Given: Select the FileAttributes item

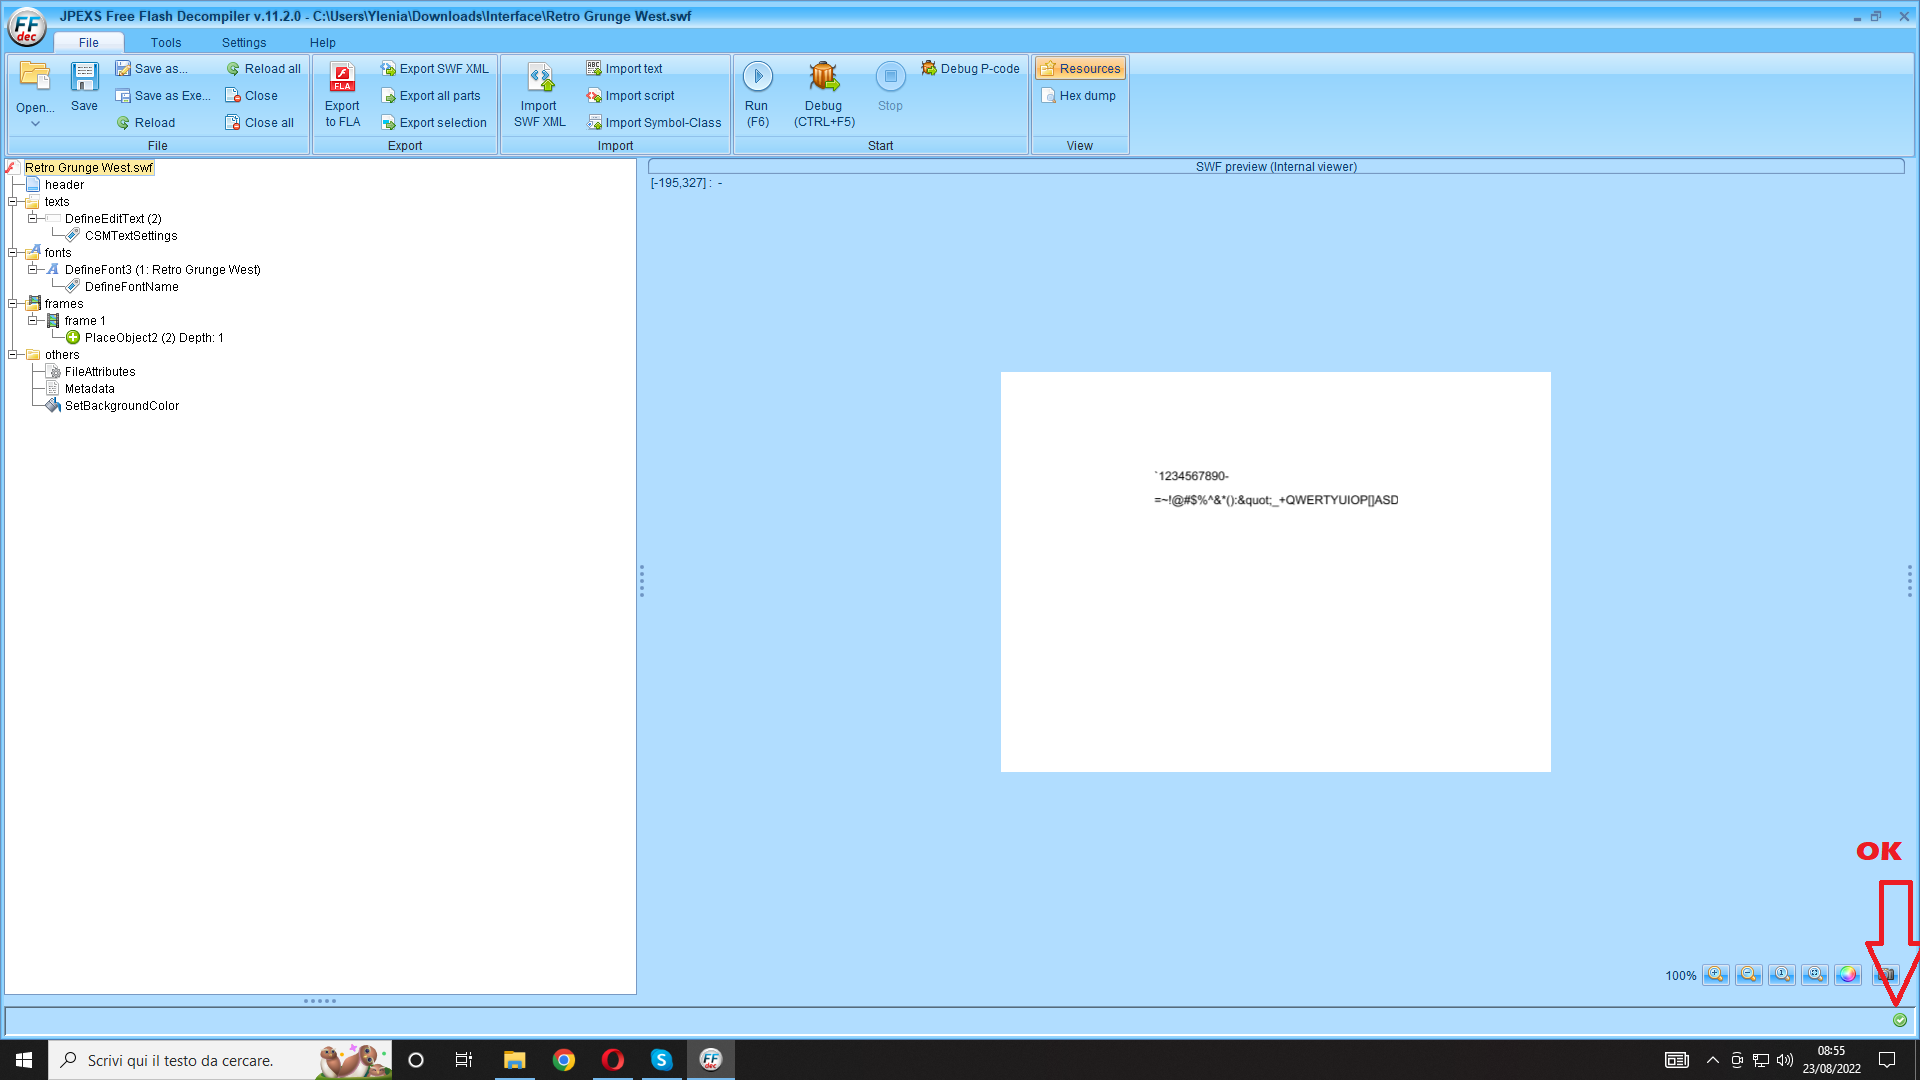Looking at the screenshot, I should (100, 372).
